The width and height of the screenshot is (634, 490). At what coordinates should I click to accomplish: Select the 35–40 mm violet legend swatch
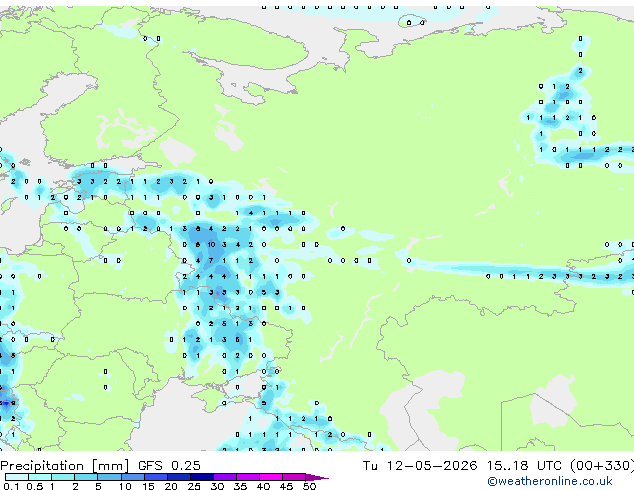[248, 477]
